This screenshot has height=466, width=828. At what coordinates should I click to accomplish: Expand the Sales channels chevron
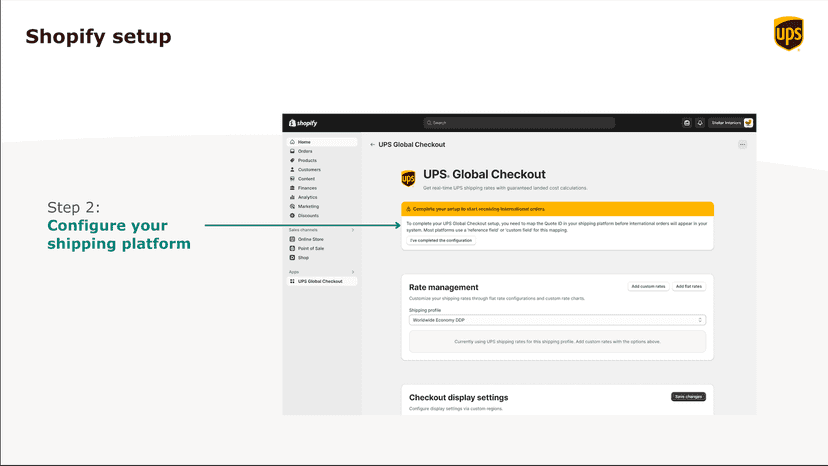(353, 230)
